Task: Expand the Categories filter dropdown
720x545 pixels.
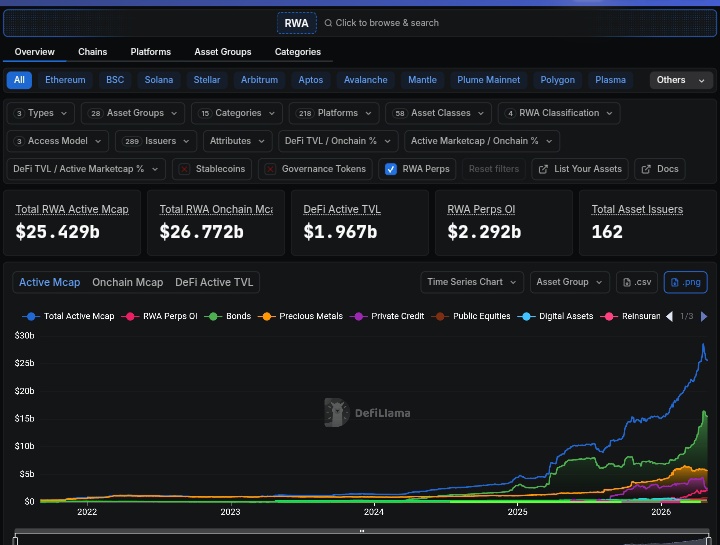Action: pyautogui.click(x=237, y=113)
